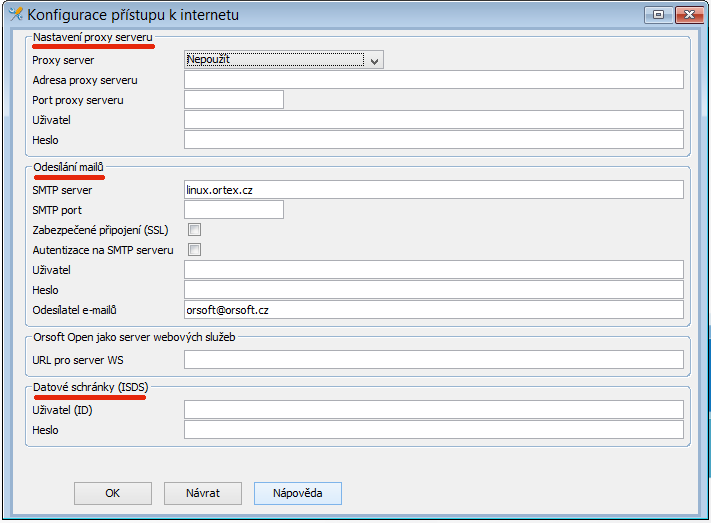Viewport: 711px width, 523px height.
Task: Enable the Zabezpečené připojení (SSL) checkbox
Action: pos(195,230)
